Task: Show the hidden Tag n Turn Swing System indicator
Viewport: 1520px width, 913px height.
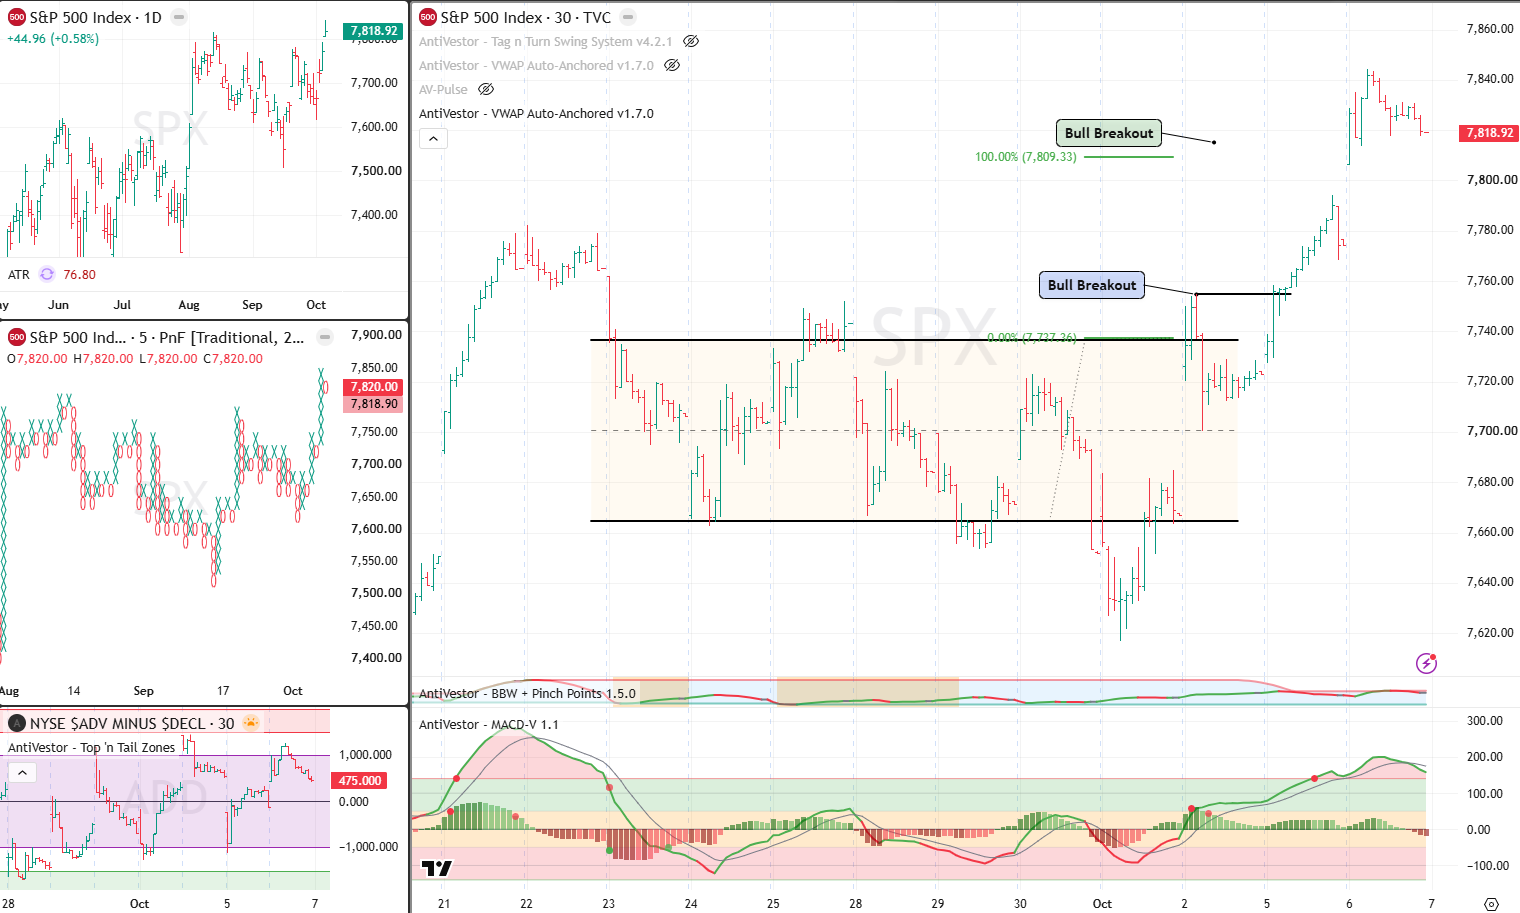Action: (x=691, y=41)
